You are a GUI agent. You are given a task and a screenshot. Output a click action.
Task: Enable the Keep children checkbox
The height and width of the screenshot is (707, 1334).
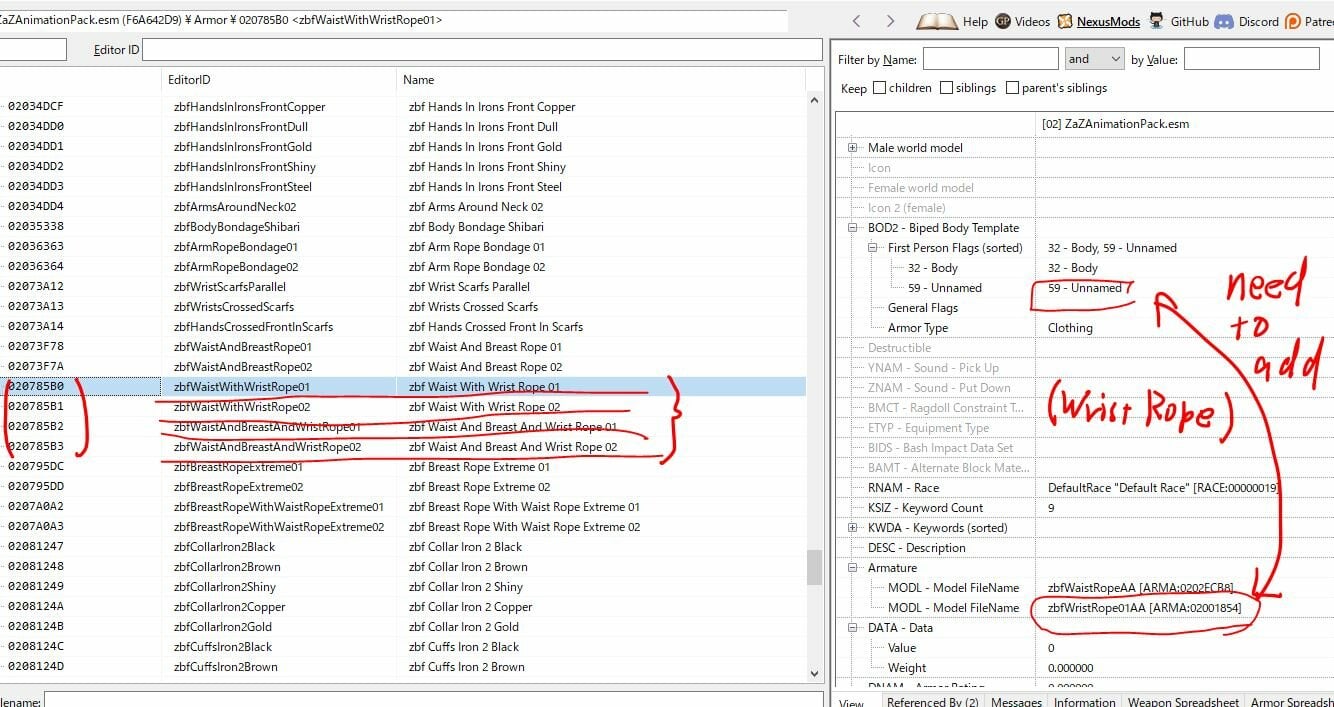click(879, 87)
